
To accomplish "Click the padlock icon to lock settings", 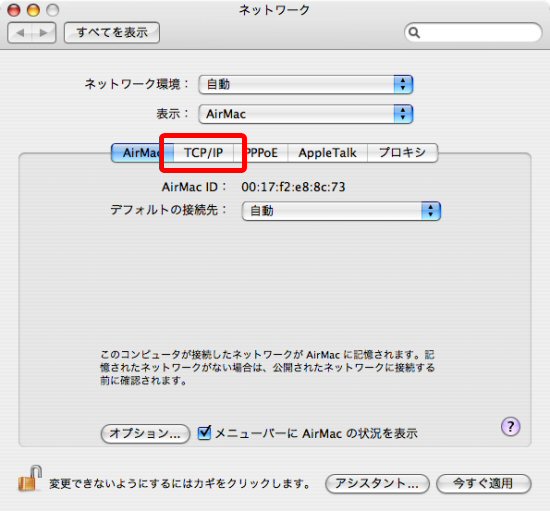I will (30, 478).
